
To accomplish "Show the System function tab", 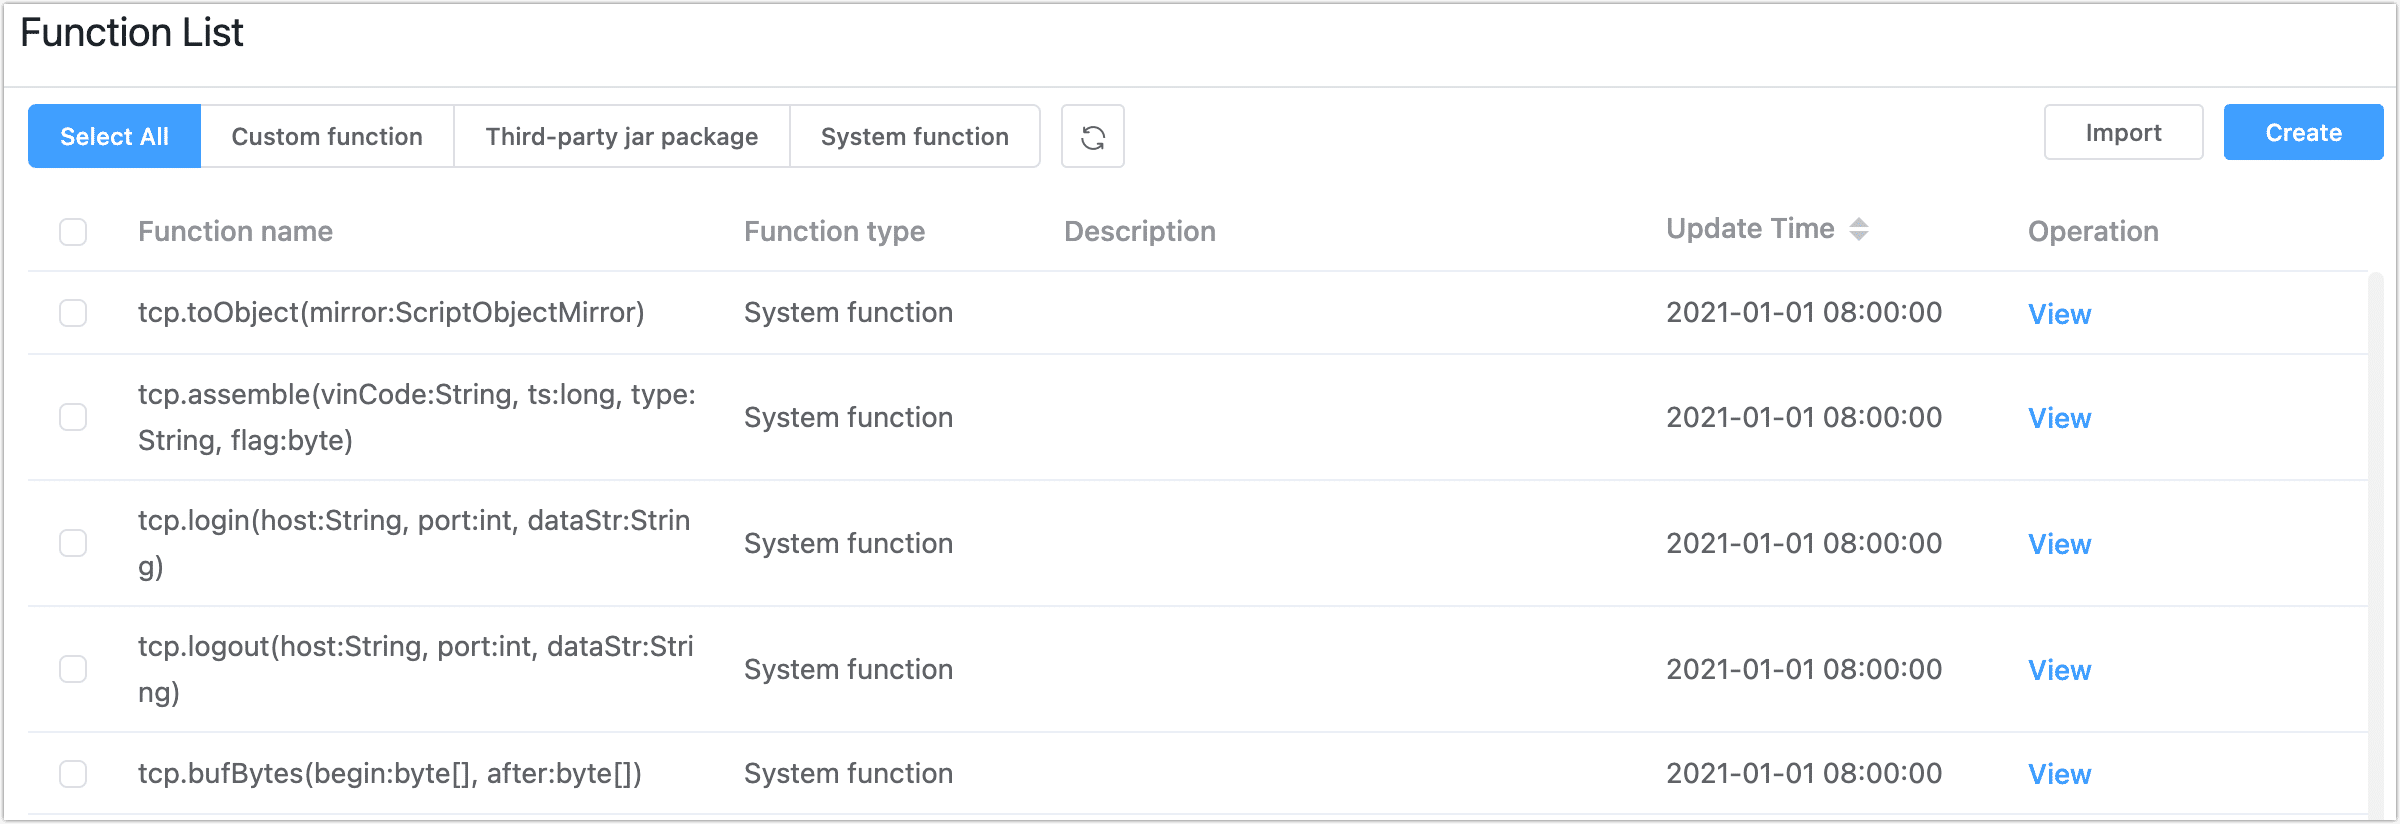I will pyautogui.click(x=915, y=136).
